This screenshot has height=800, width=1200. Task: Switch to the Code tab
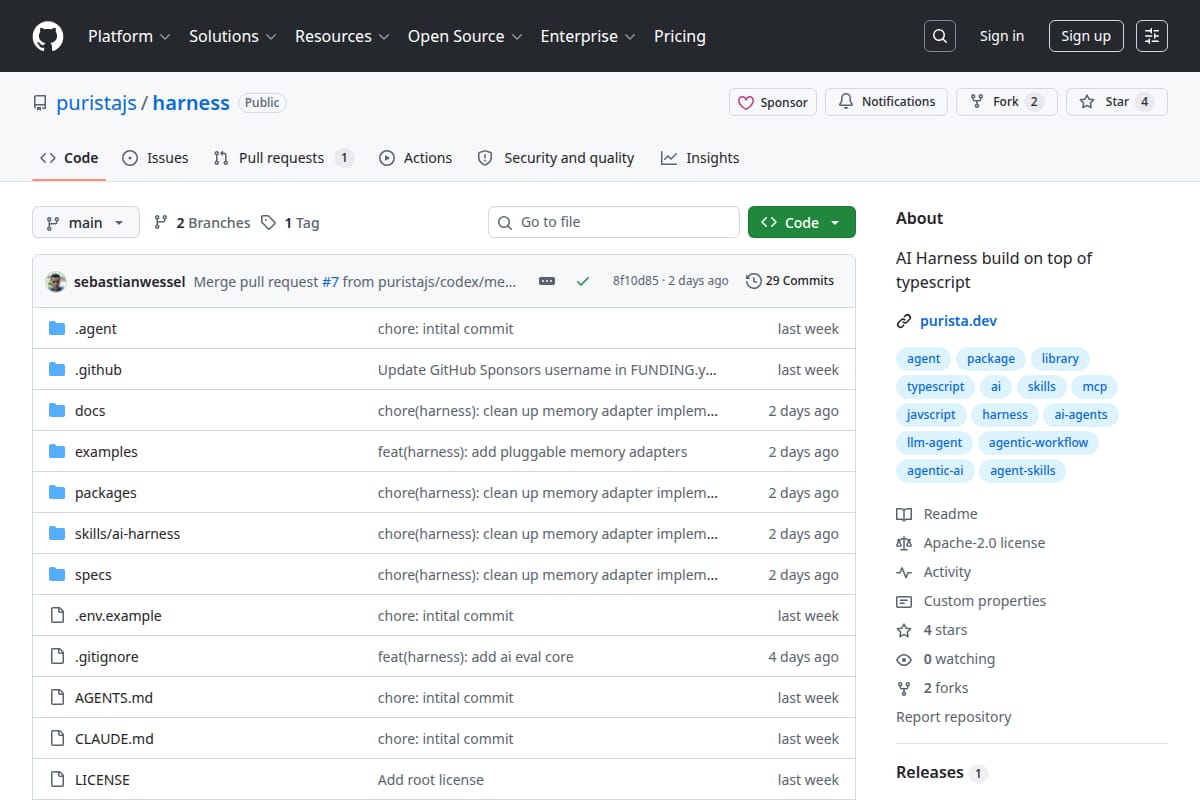pos(69,158)
